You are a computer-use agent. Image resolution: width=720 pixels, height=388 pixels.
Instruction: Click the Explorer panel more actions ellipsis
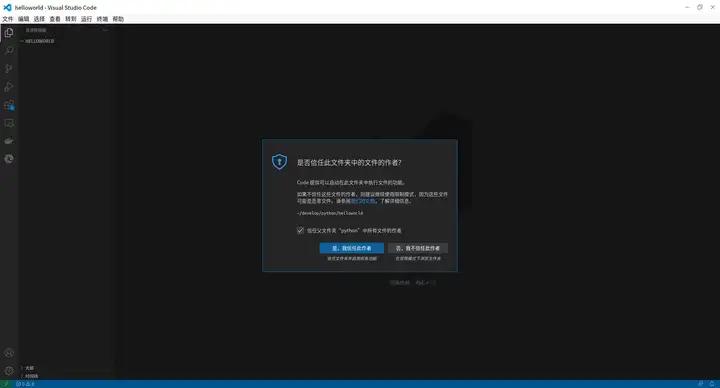105,30
